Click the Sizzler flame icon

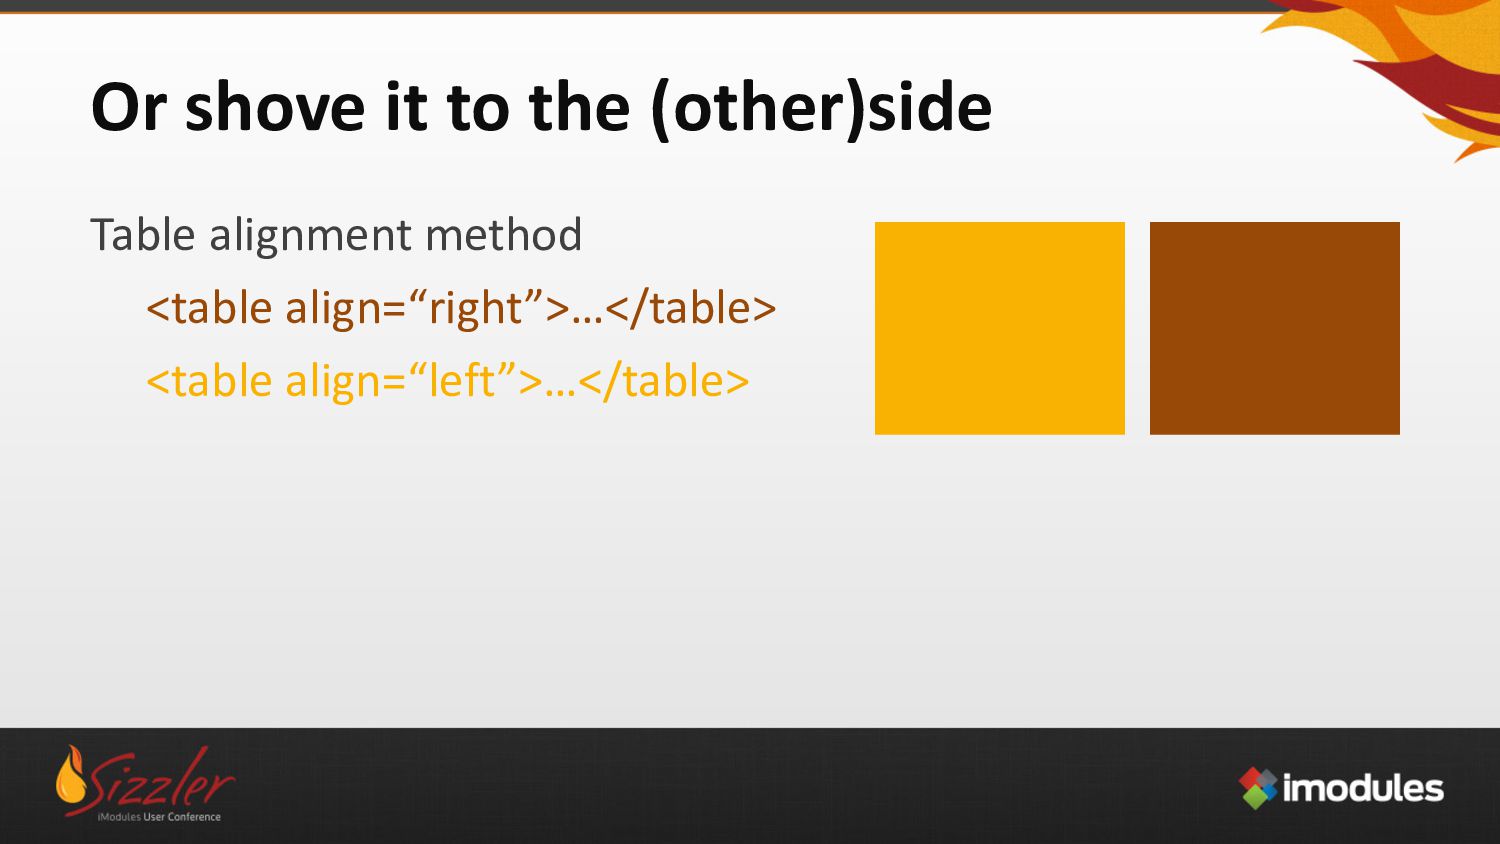click(71, 776)
